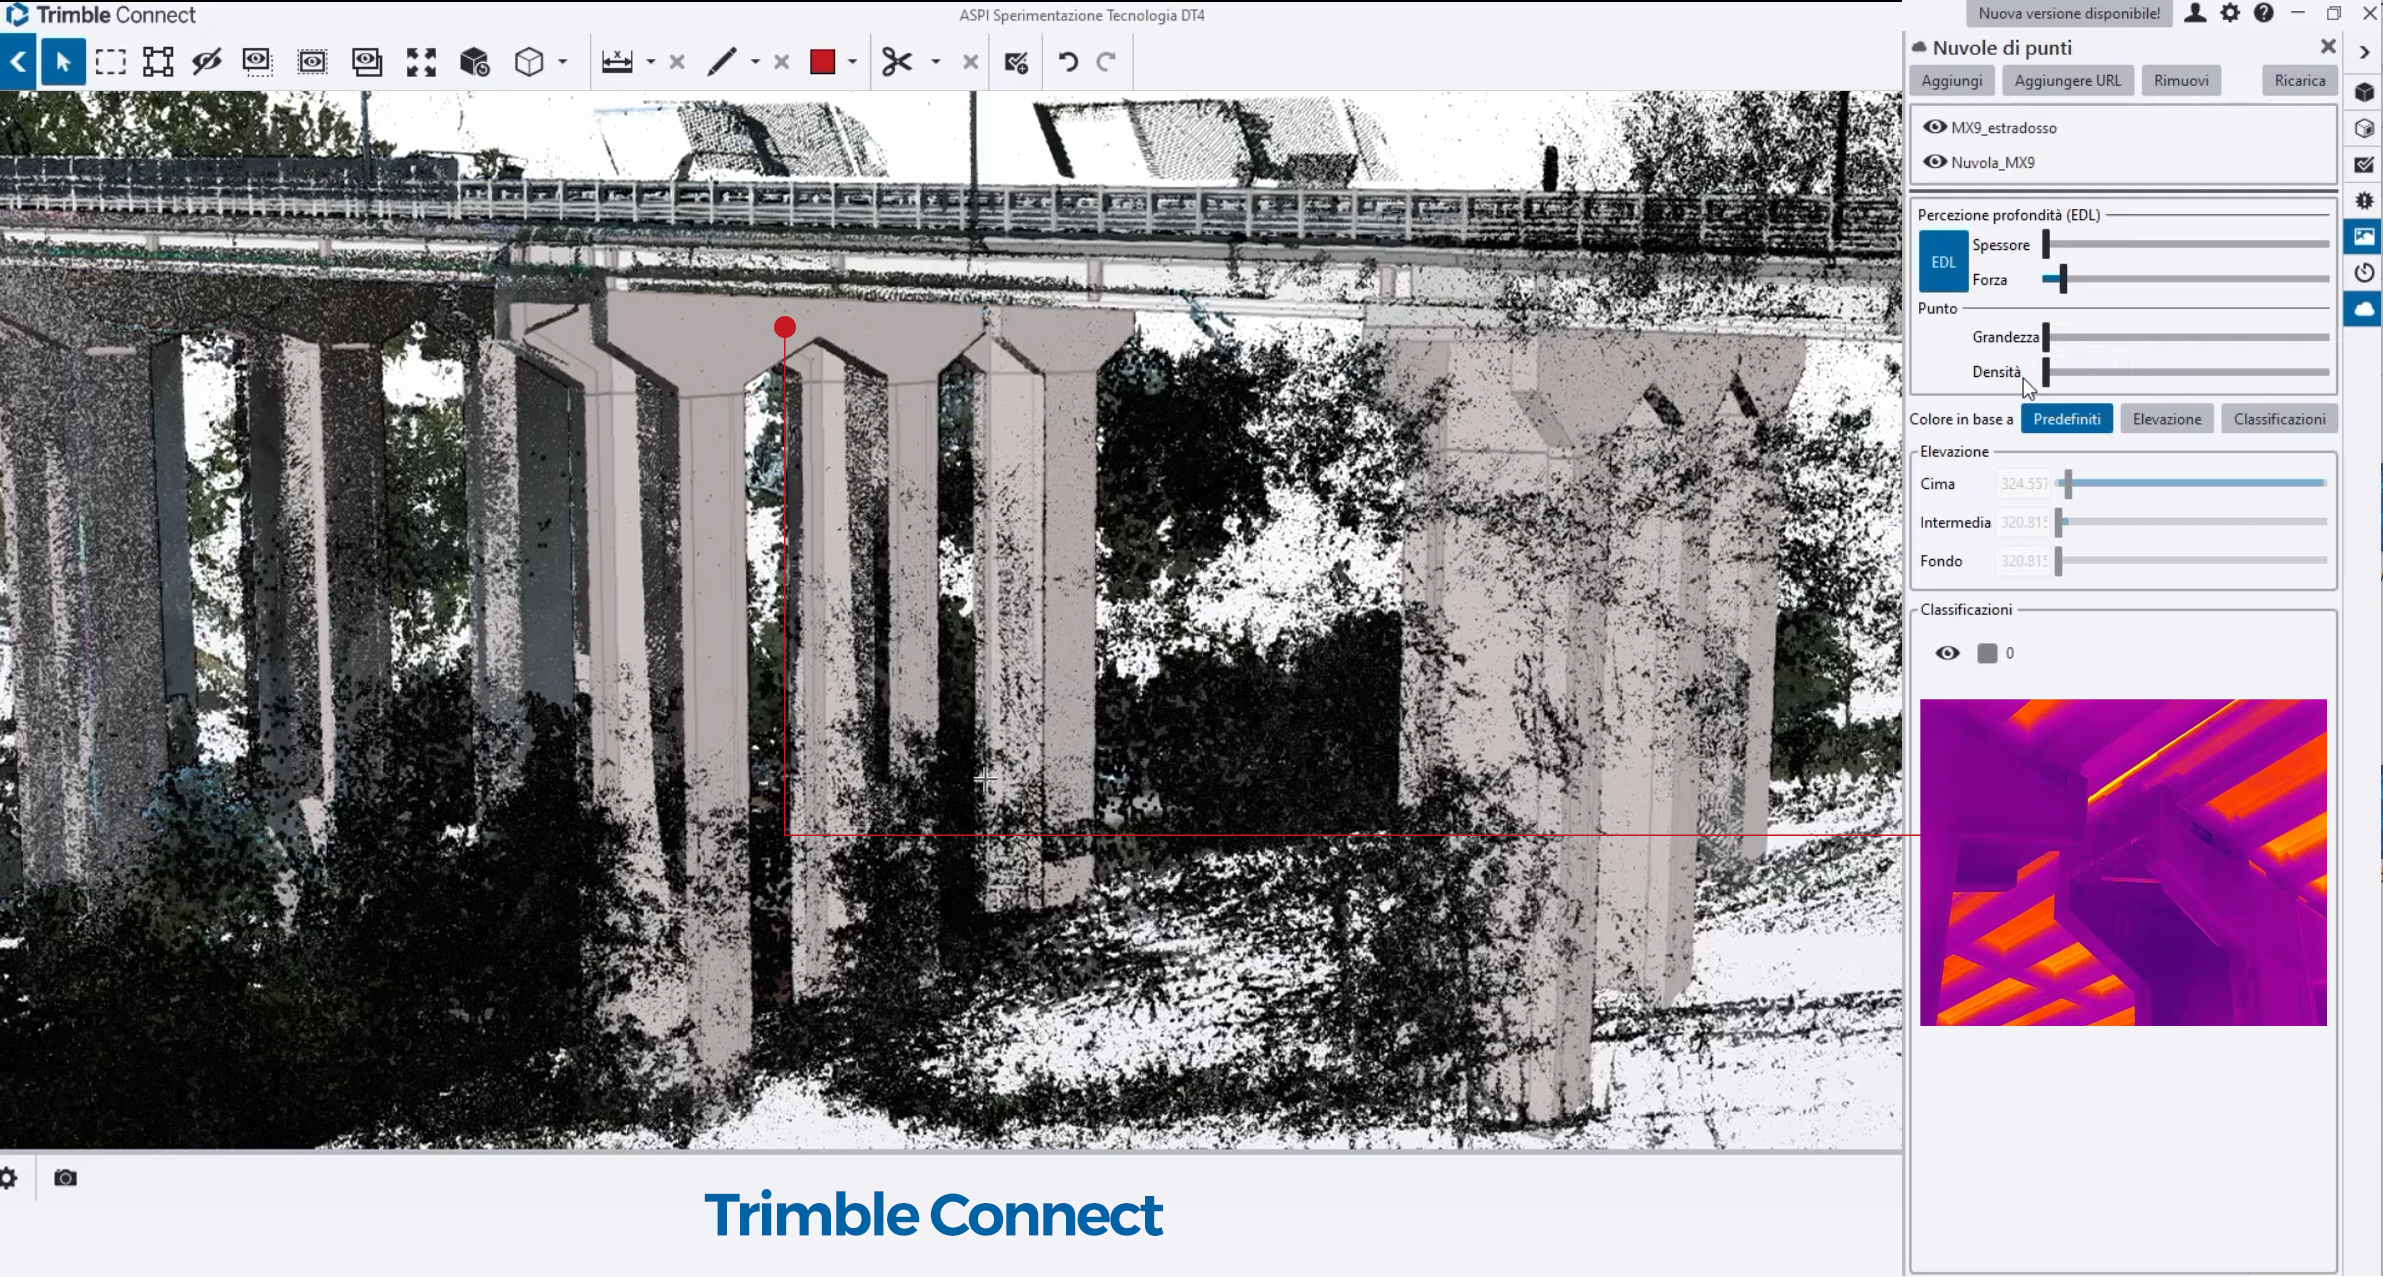Toggle the eye with stacked frames icon

367,62
